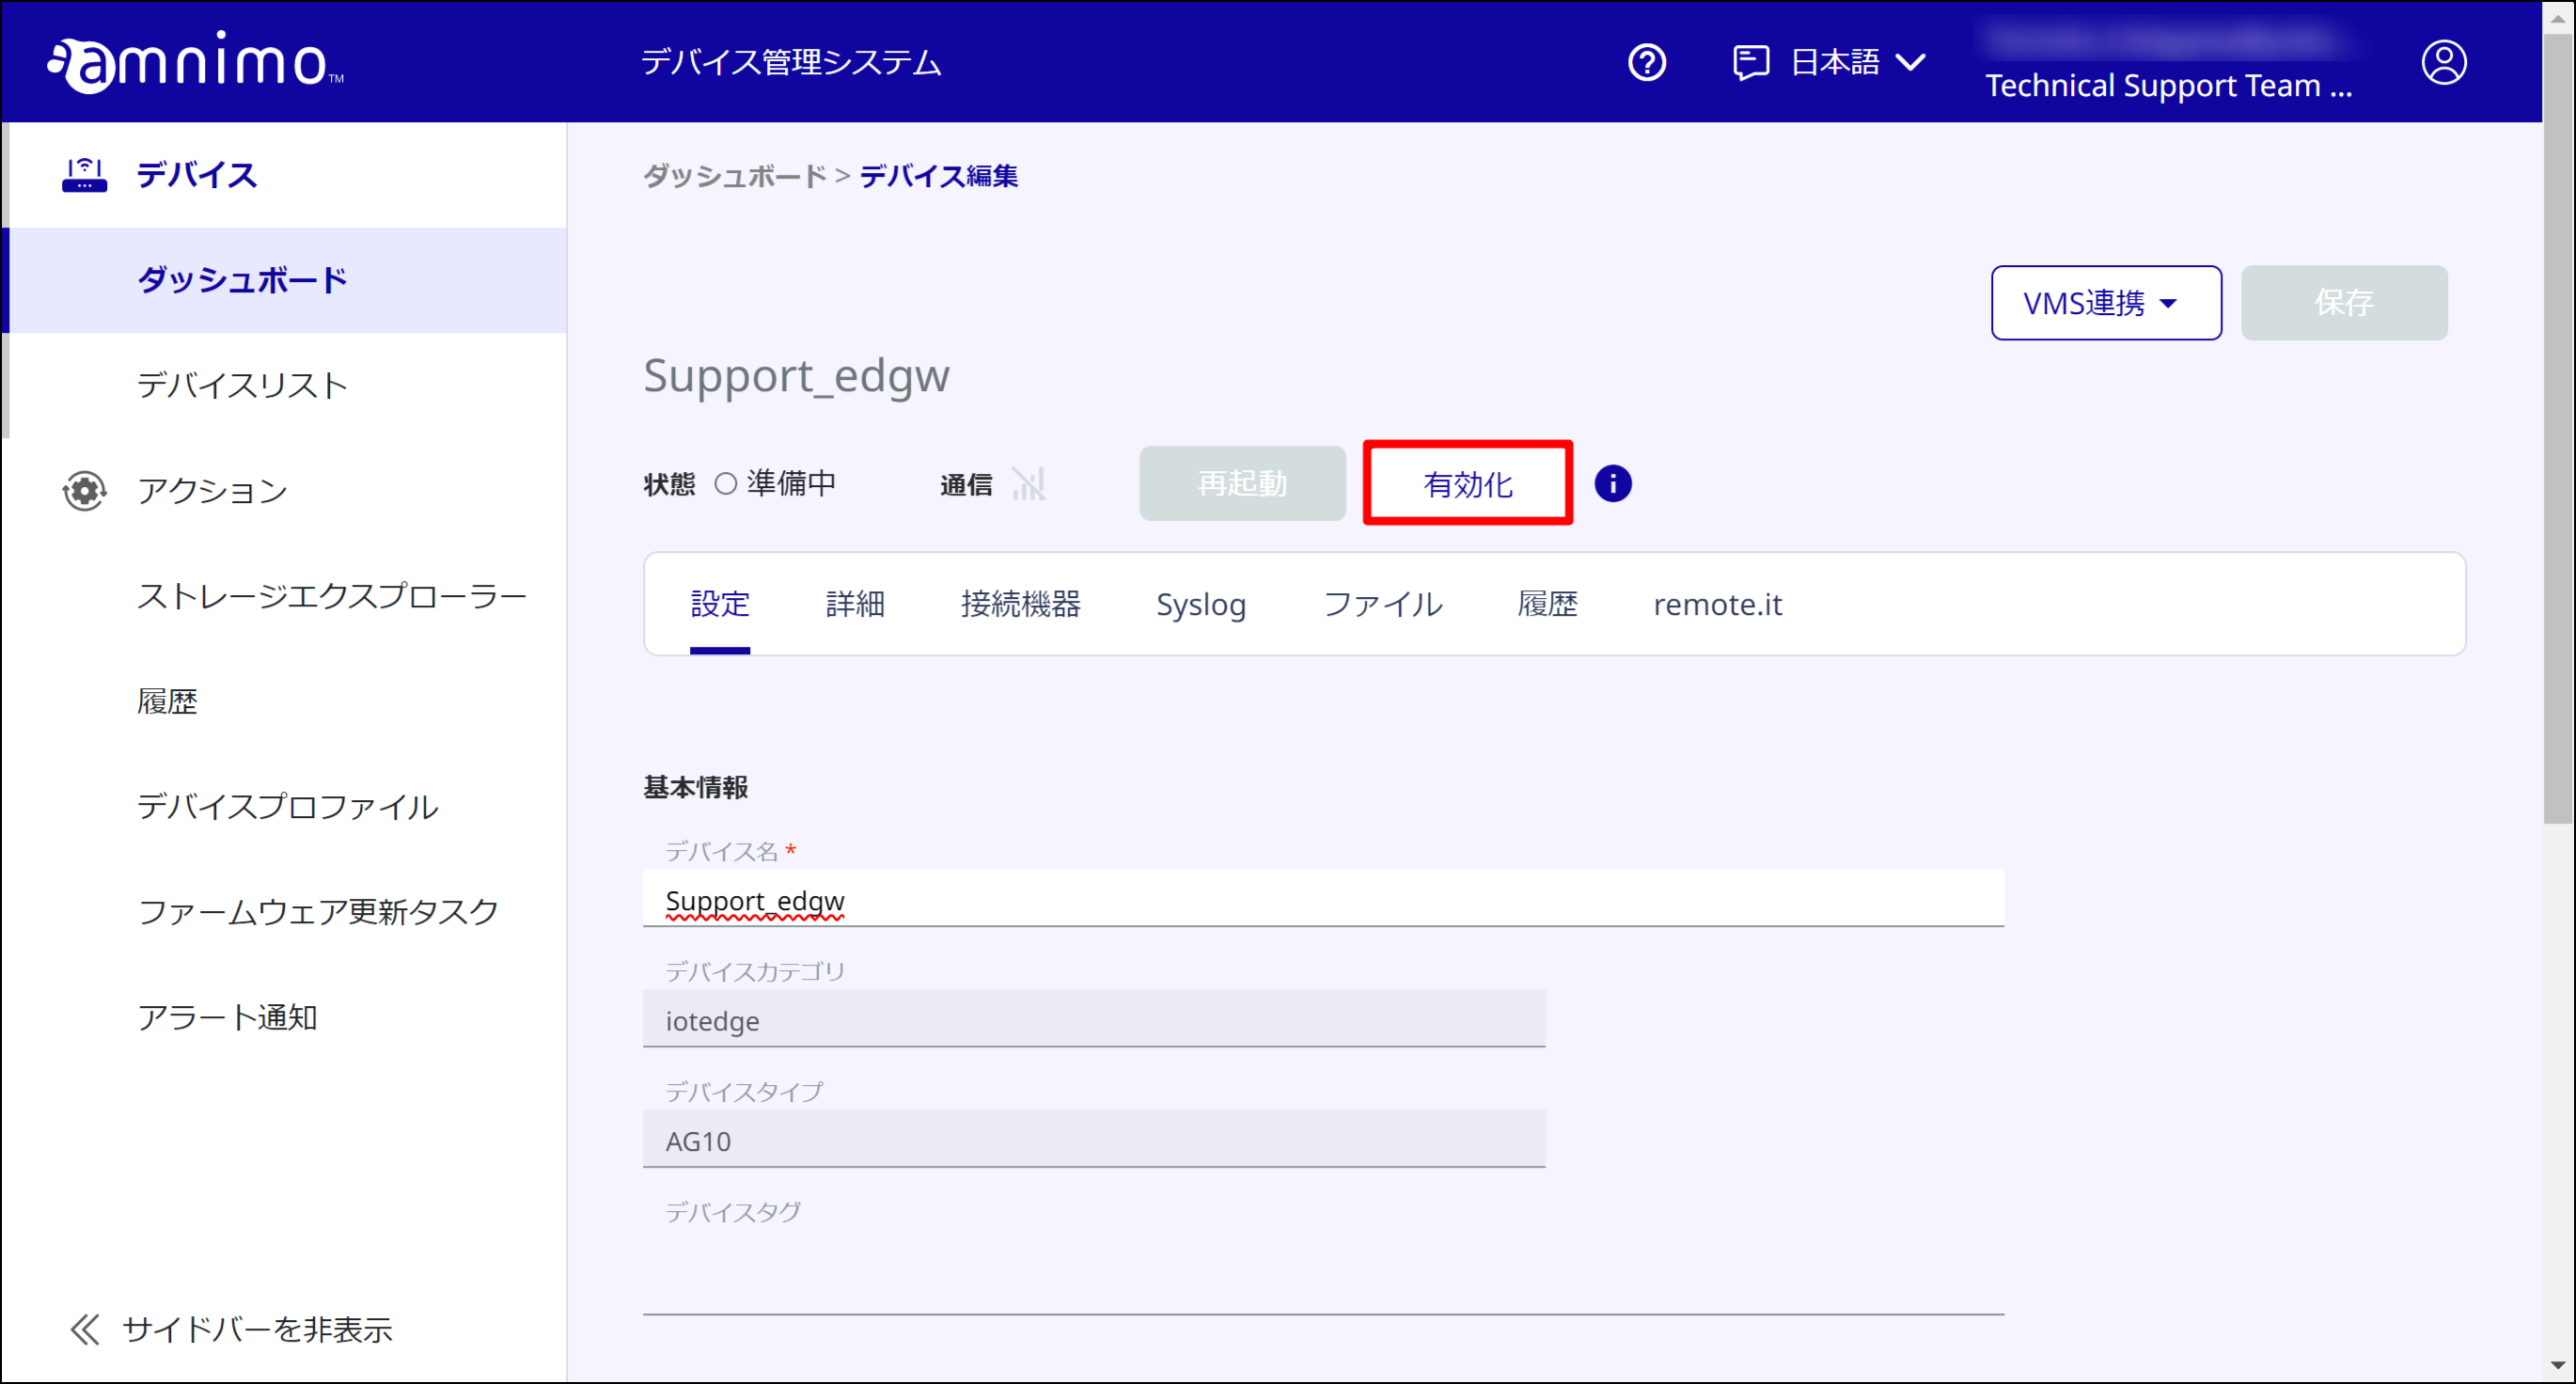Image resolution: width=2576 pixels, height=1384 pixels.
Task: Click the 基本情報 section heading
Action: (x=695, y=787)
